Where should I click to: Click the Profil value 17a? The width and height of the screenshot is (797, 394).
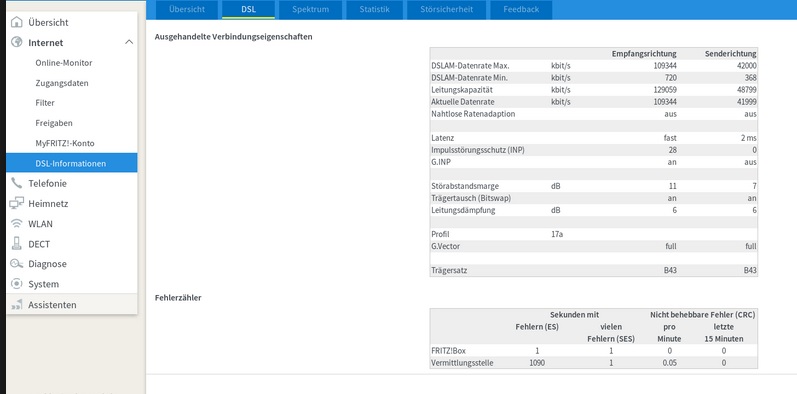tap(557, 234)
